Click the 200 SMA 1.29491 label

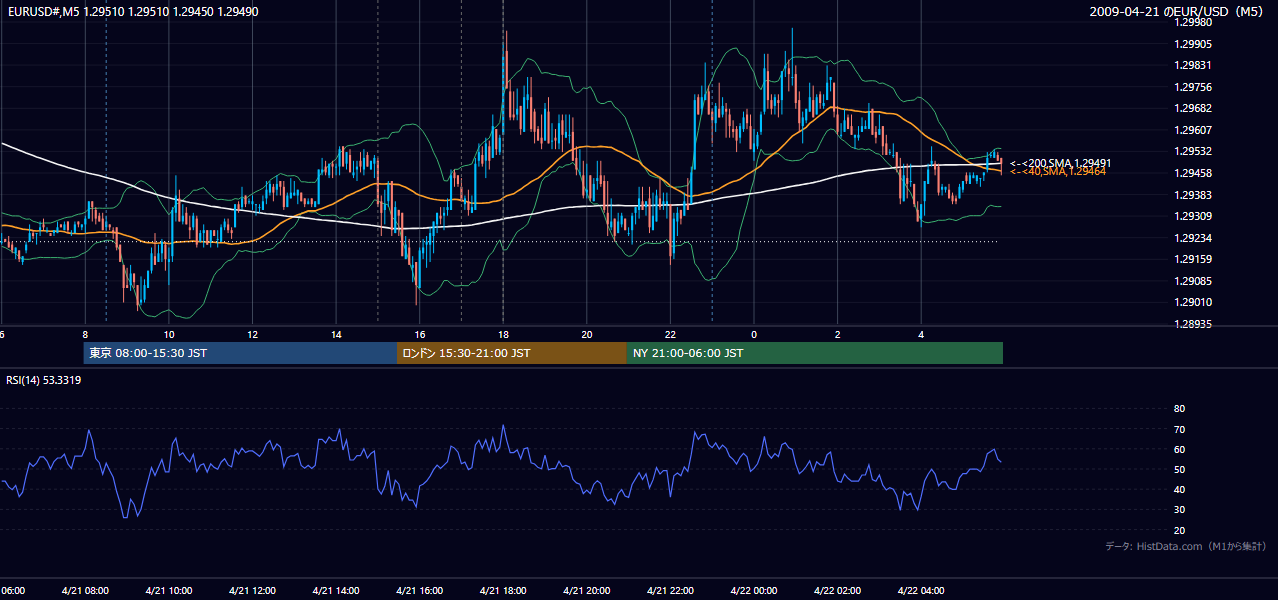coord(1060,162)
